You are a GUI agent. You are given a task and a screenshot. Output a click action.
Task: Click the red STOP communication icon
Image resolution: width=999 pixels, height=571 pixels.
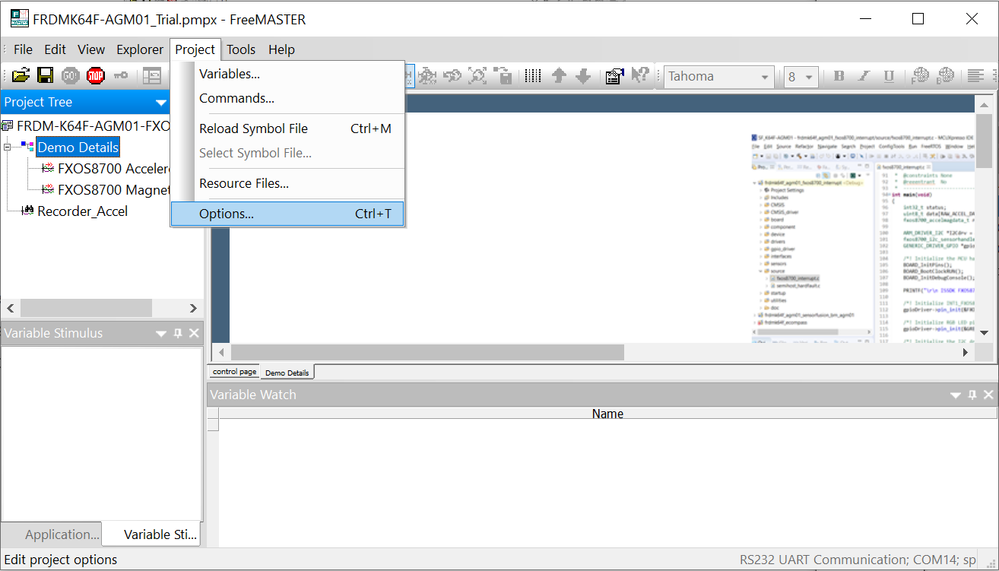tap(95, 76)
